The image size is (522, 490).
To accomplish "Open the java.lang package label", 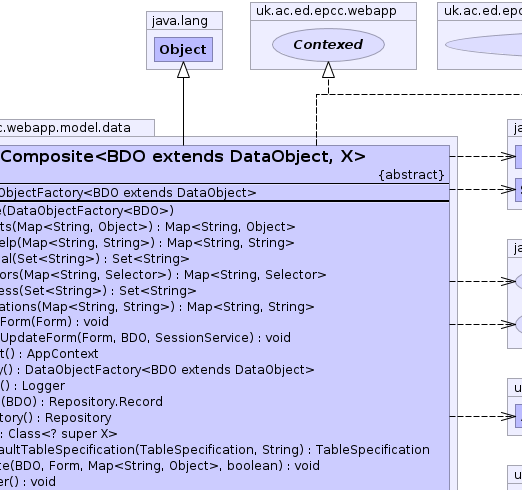I will pos(180,21).
